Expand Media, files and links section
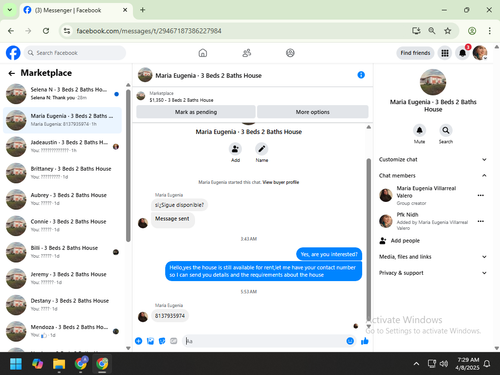This screenshot has height=375, width=500. (433, 257)
